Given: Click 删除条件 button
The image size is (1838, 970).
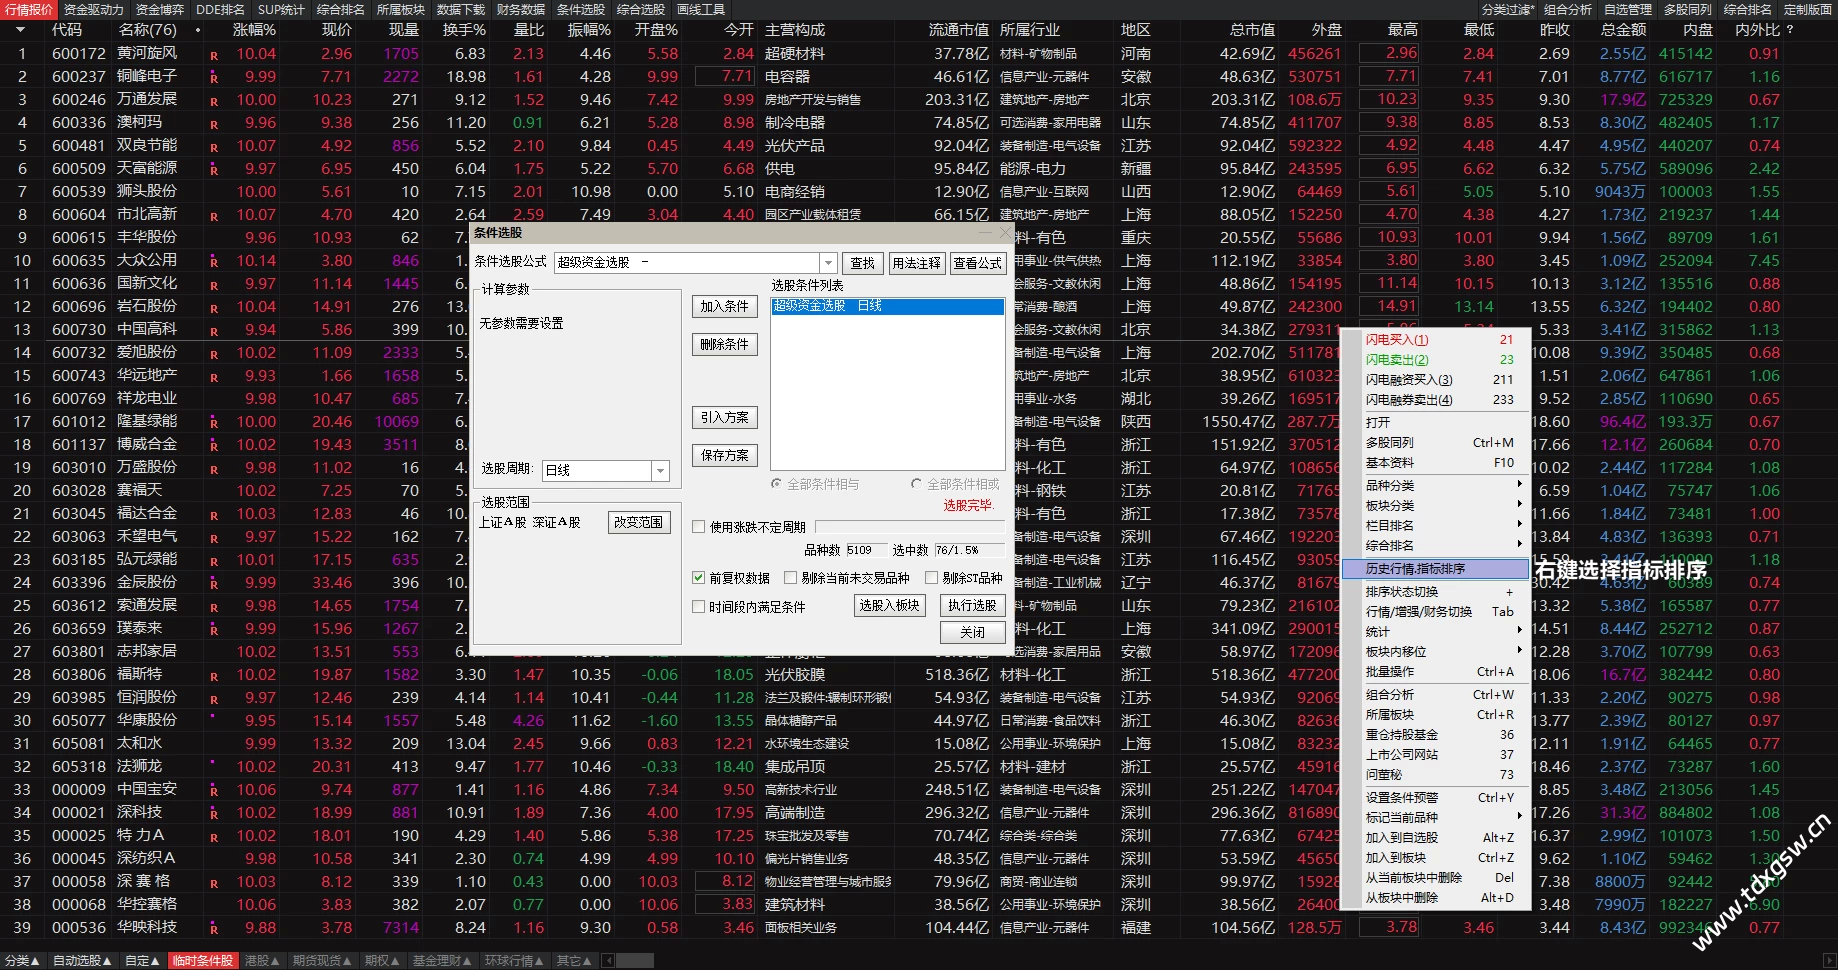Looking at the screenshot, I should pyautogui.click(x=725, y=345).
